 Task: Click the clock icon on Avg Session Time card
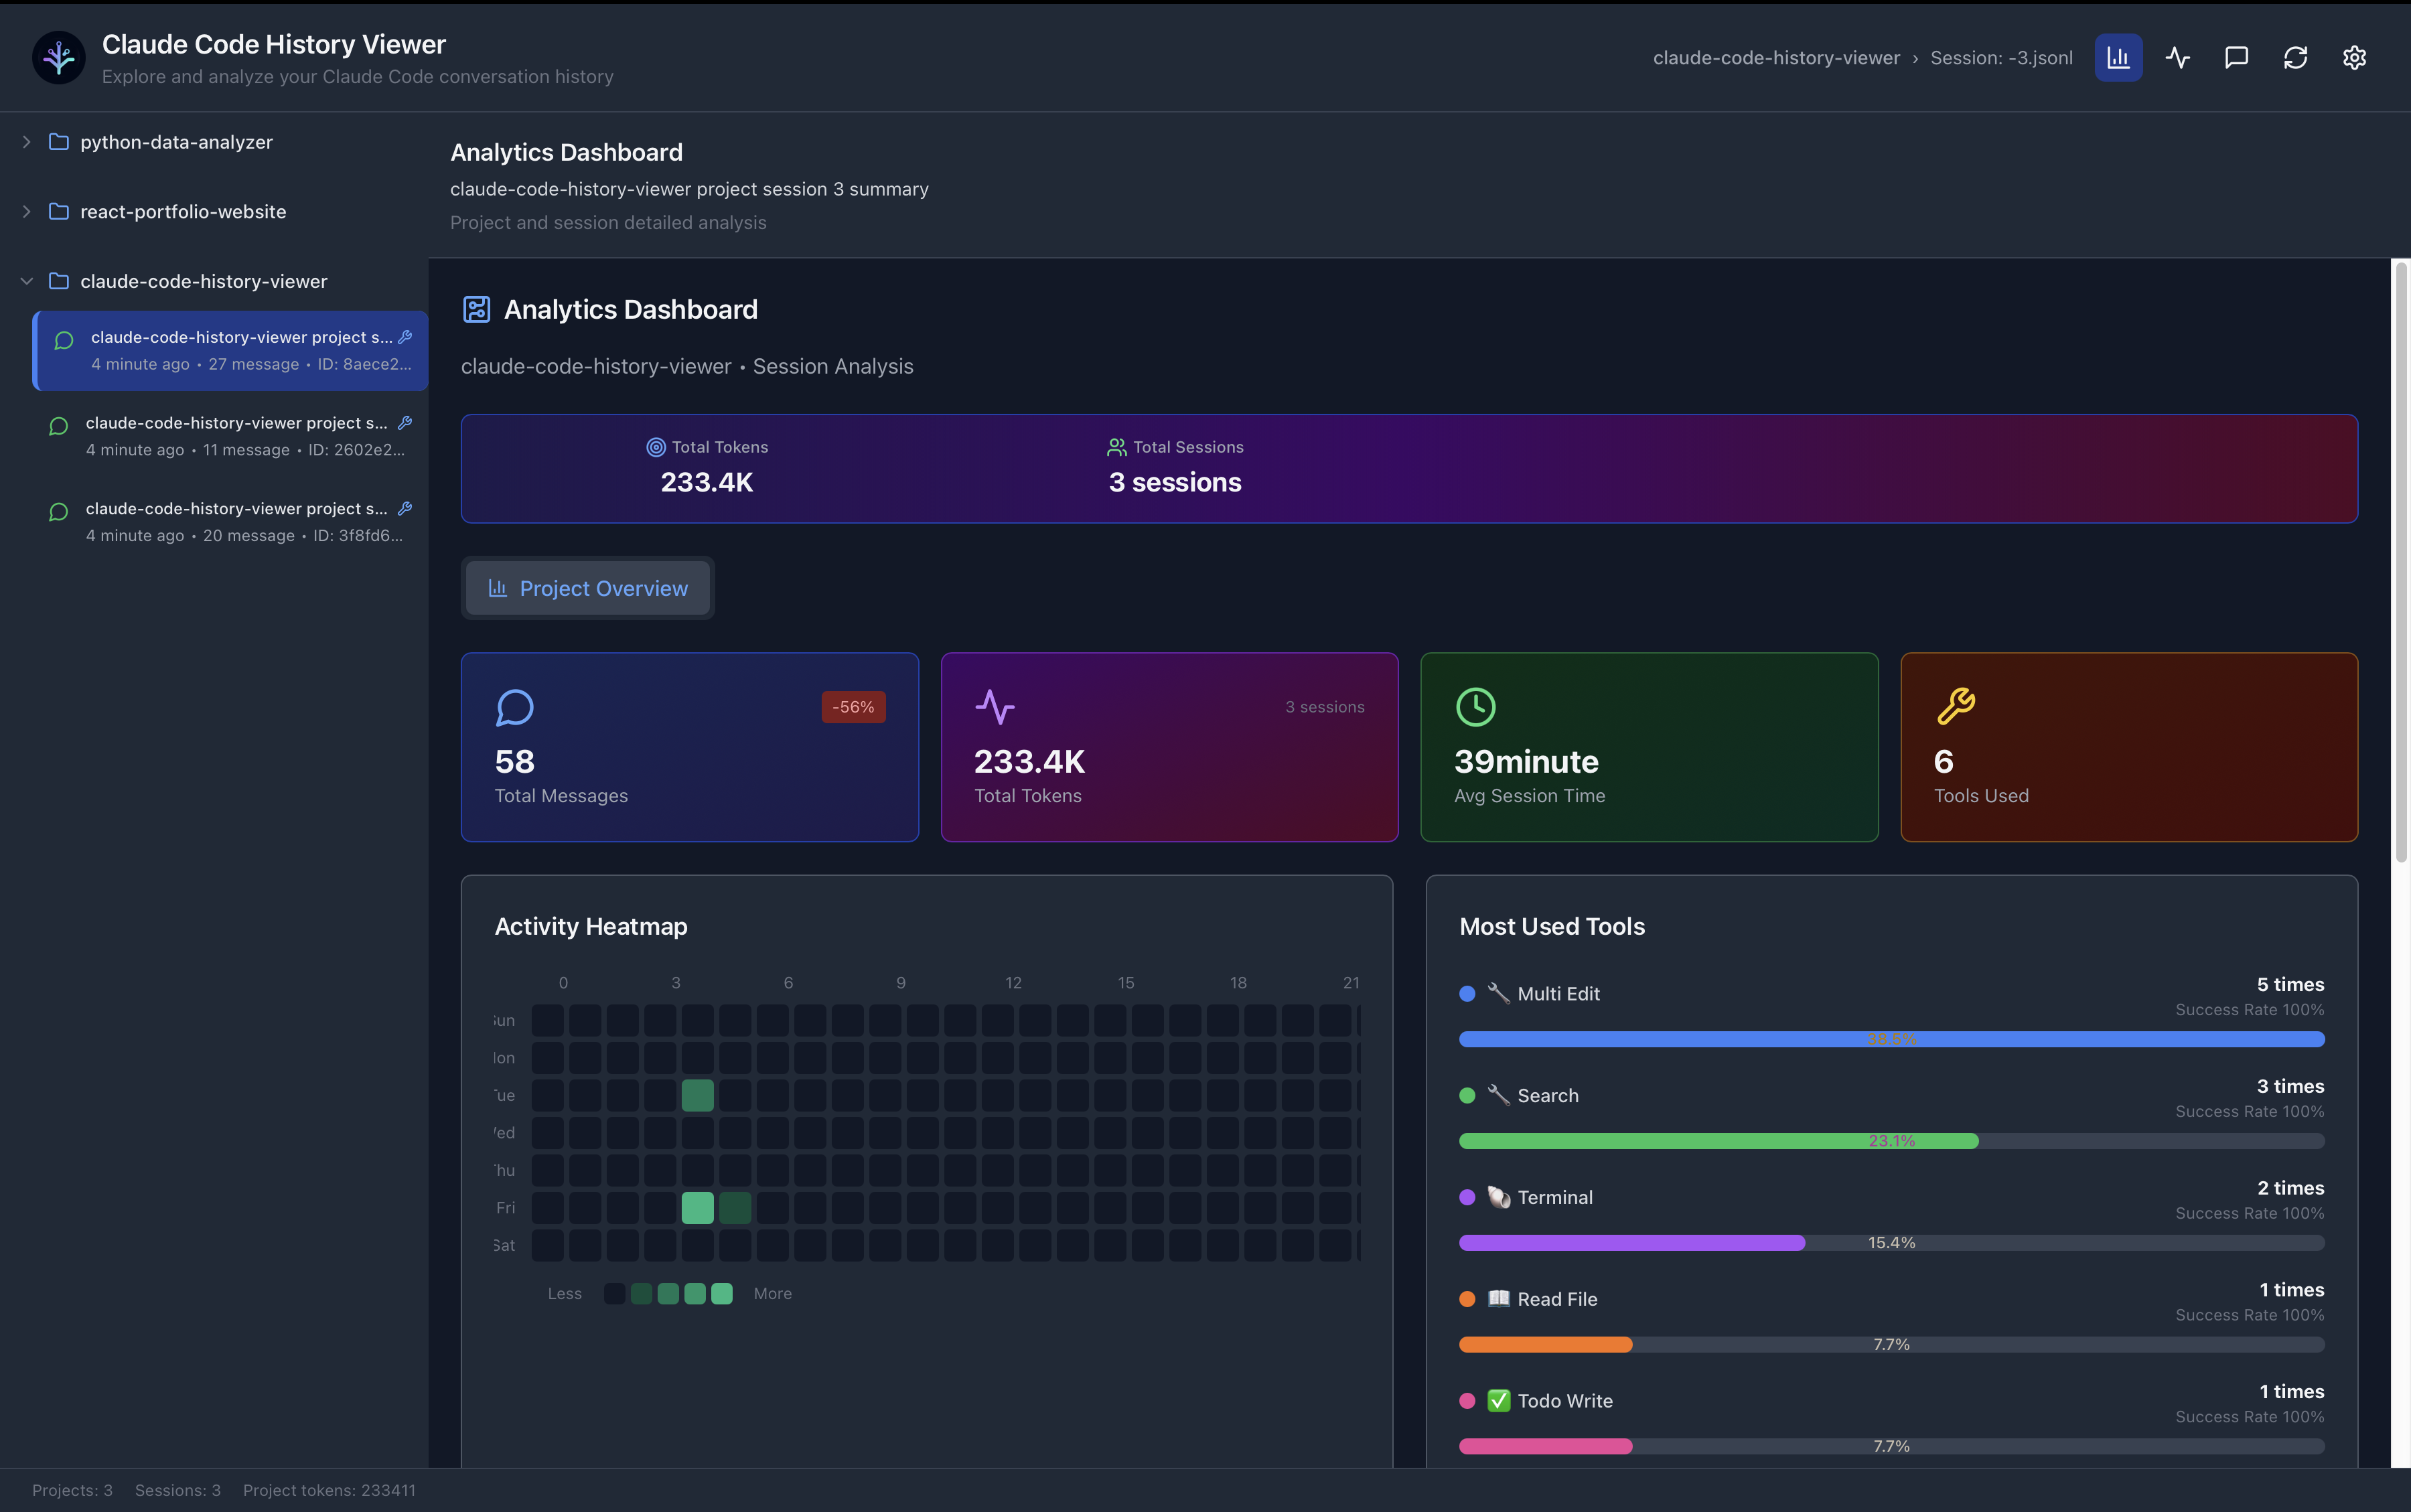click(x=1475, y=708)
